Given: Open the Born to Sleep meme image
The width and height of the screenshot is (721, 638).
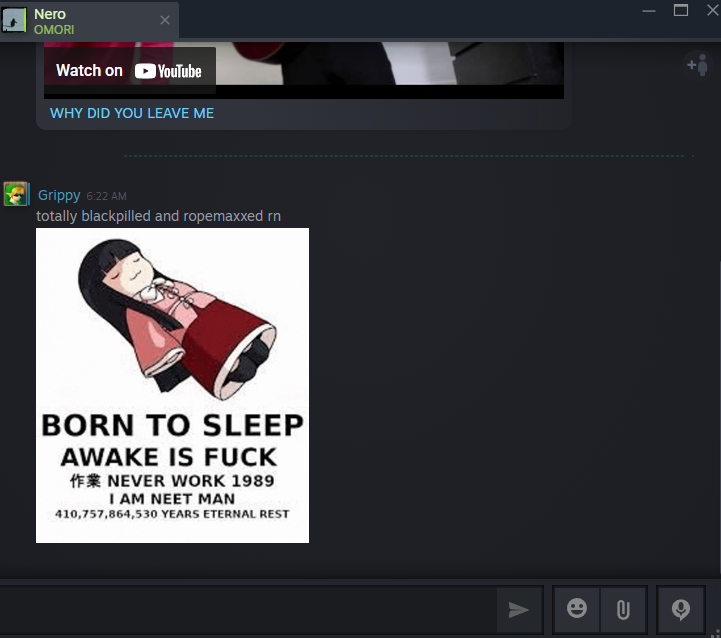Looking at the screenshot, I should pyautogui.click(x=172, y=385).
